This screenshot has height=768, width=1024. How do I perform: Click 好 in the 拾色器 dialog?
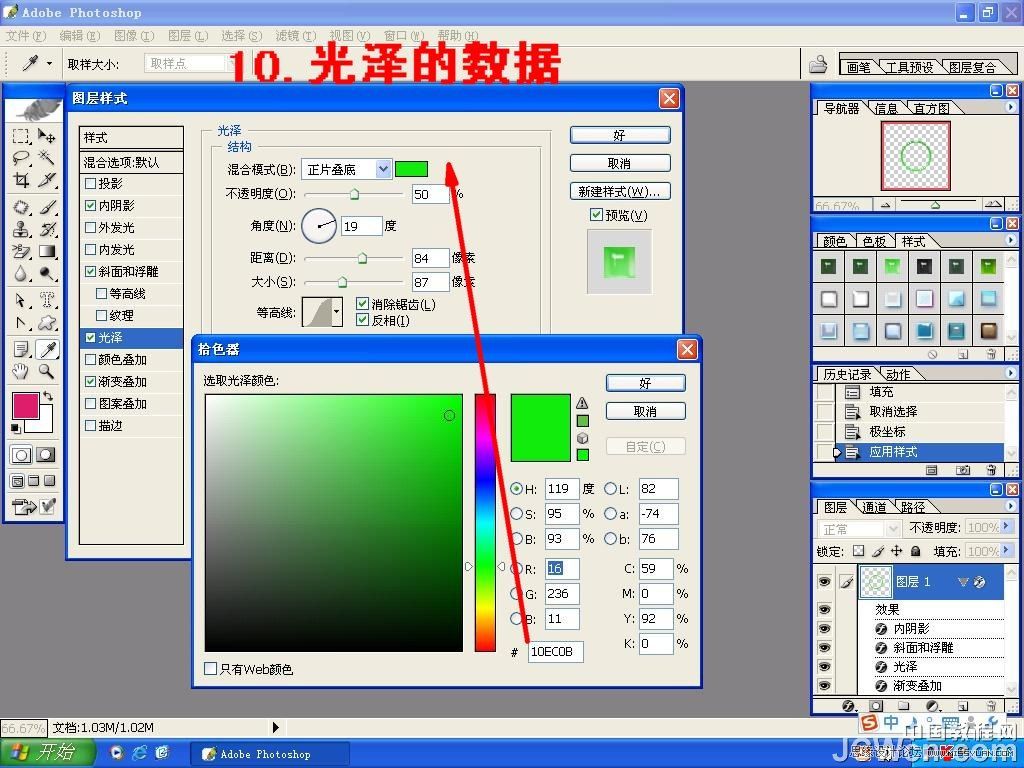[645, 383]
